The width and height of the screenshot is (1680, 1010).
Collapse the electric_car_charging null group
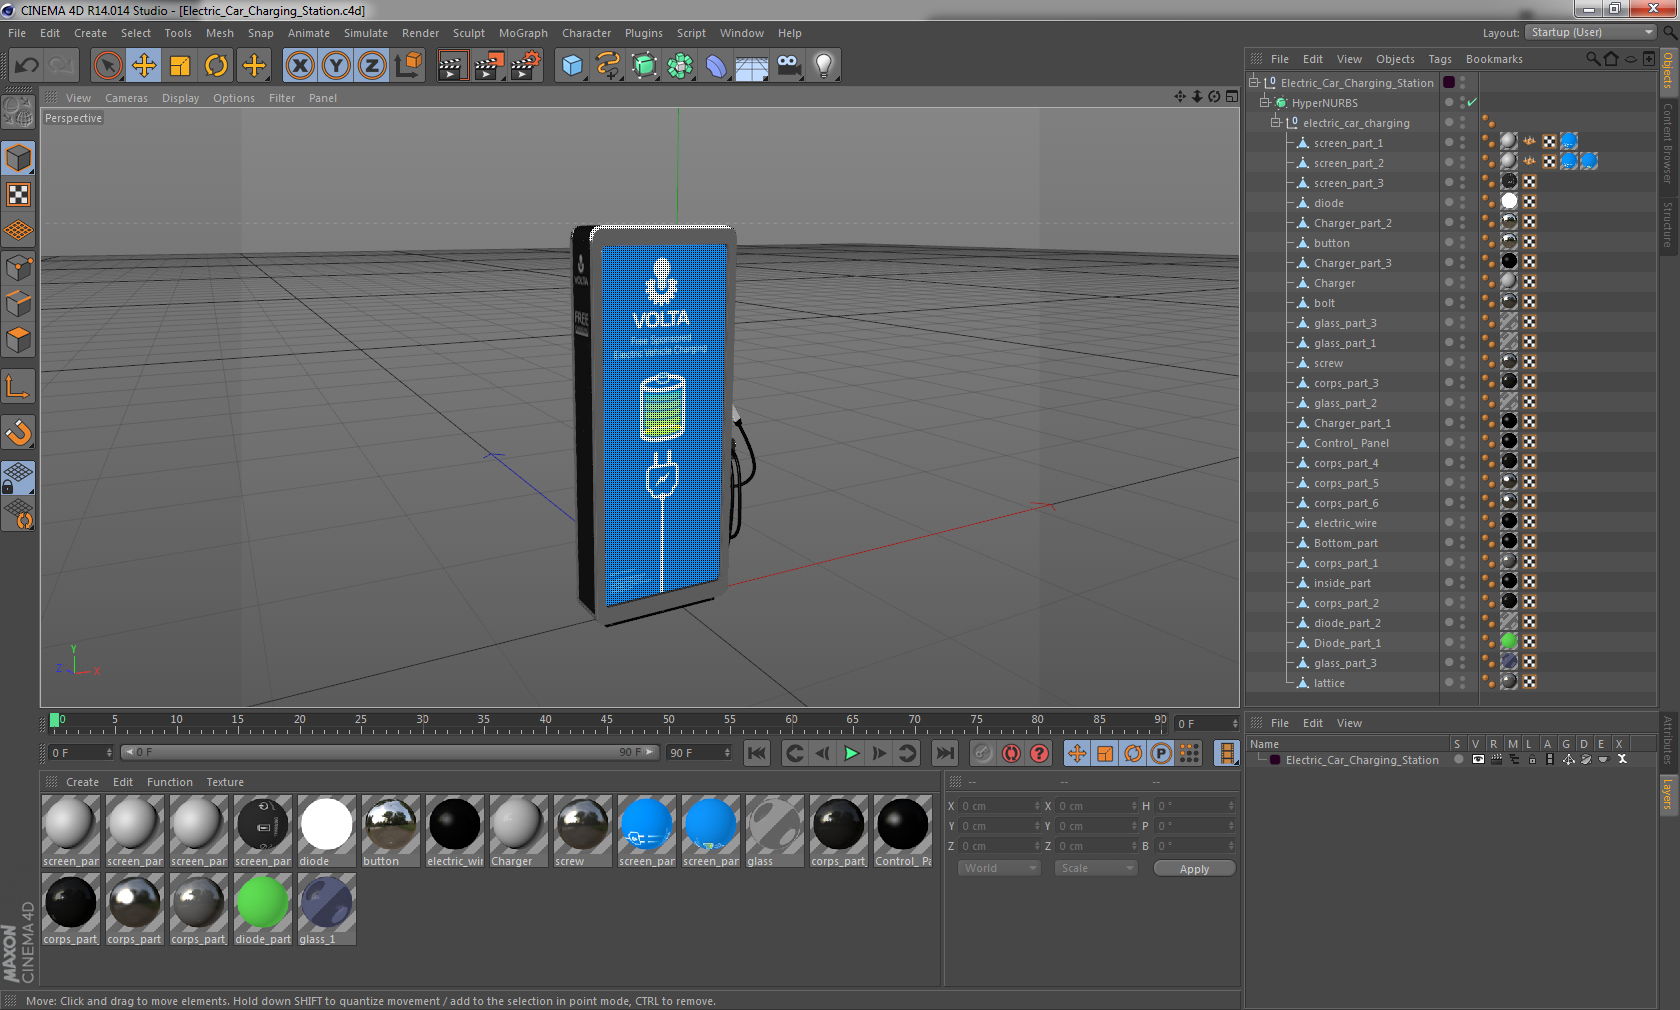click(1275, 123)
